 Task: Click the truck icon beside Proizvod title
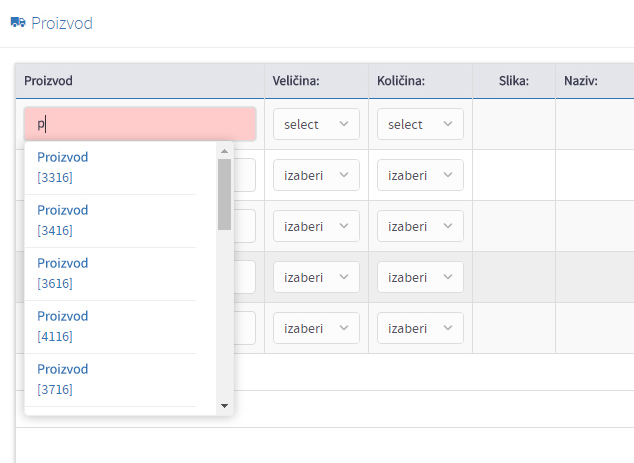click(18, 22)
